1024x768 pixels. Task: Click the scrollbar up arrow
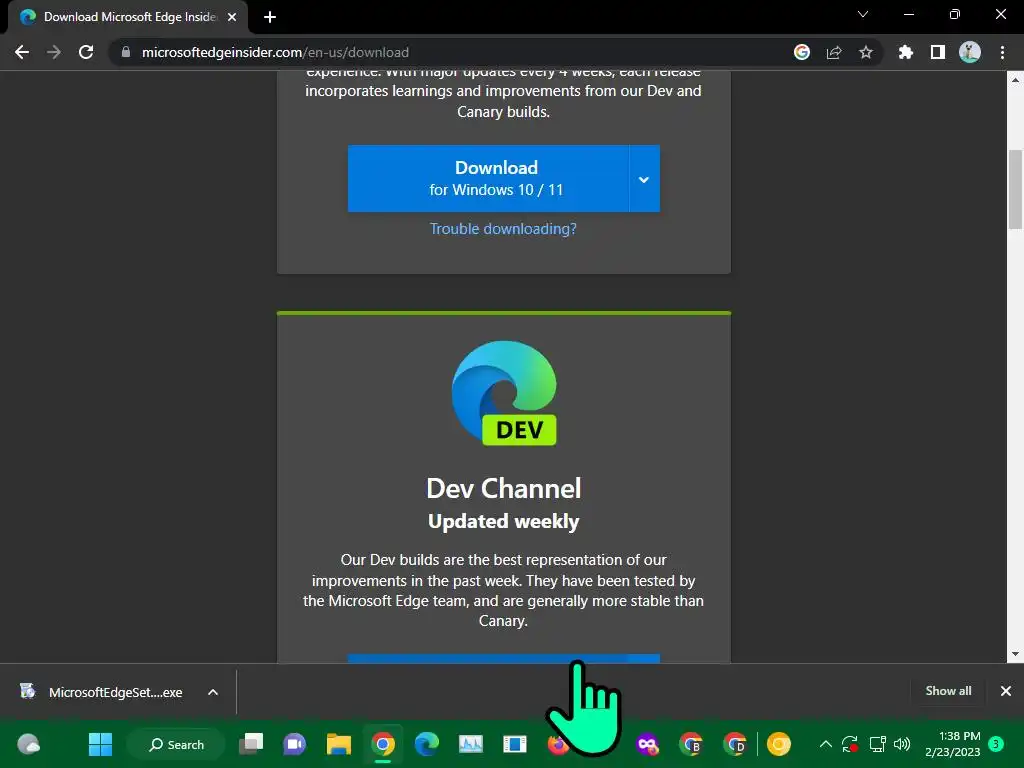pos(1015,80)
